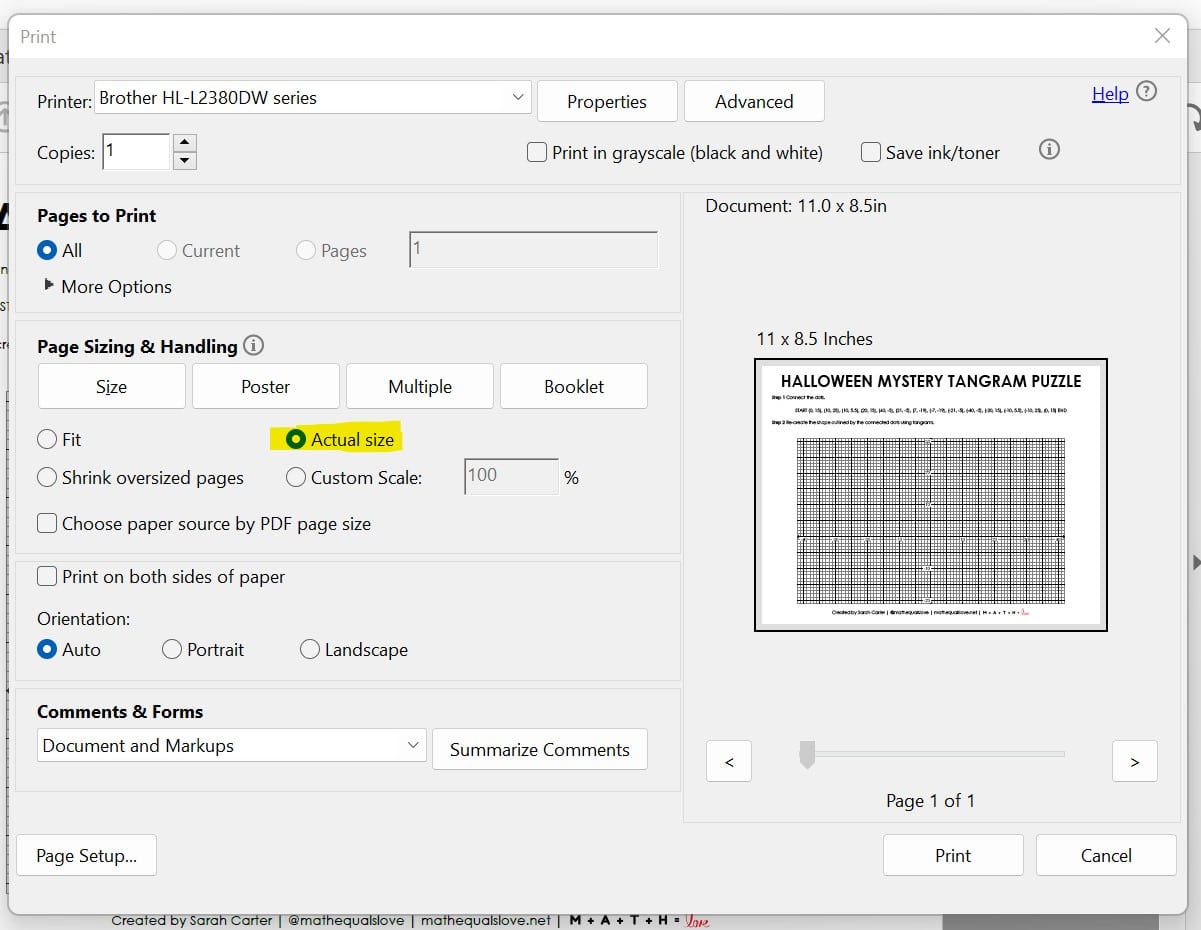Screen dimensions: 1201x930
Task: Switch to the Poster sizing mode
Action: 266,387
